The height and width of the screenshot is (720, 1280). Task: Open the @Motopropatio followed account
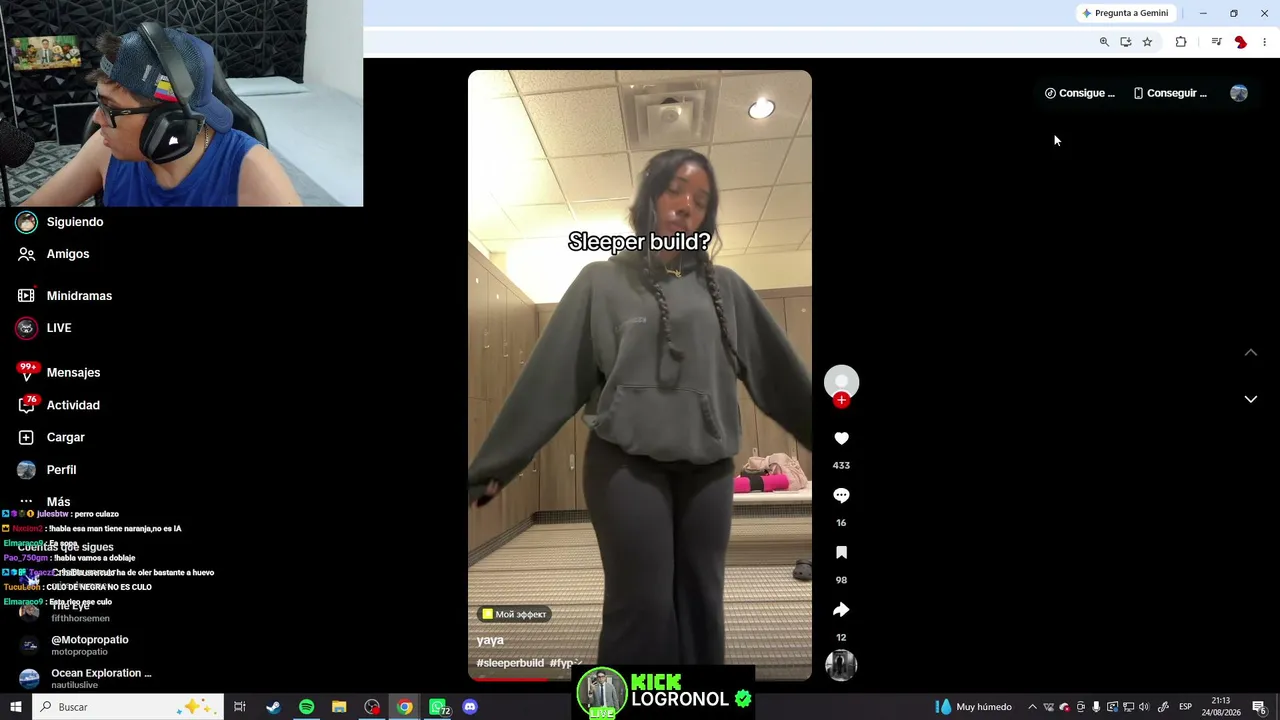point(75,645)
